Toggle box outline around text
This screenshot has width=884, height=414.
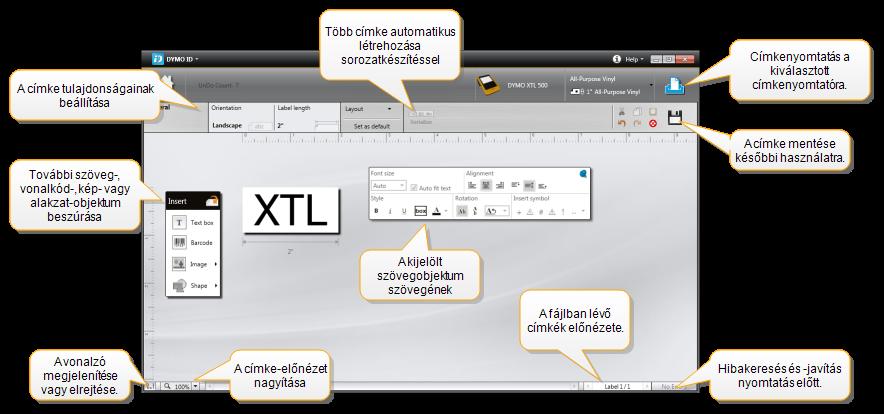pos(421,211)
